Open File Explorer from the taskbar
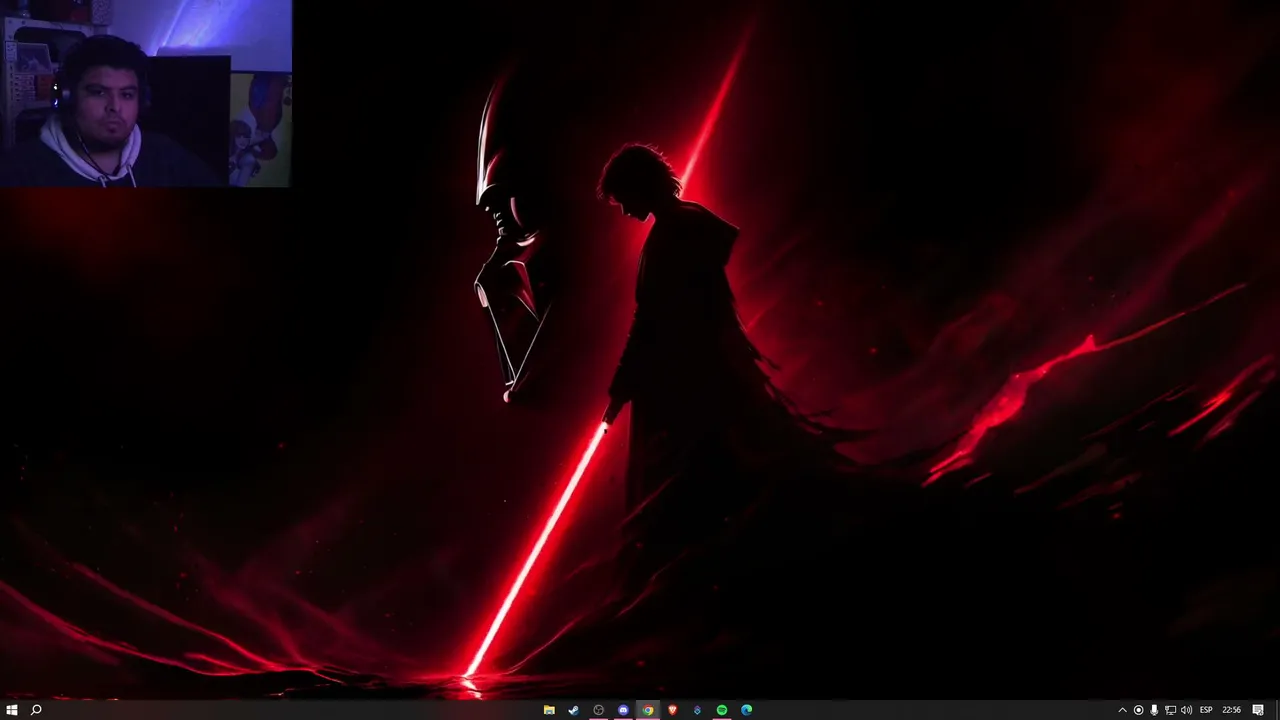The width and height of the screenshot is (1280, 720). coord(549,710)
